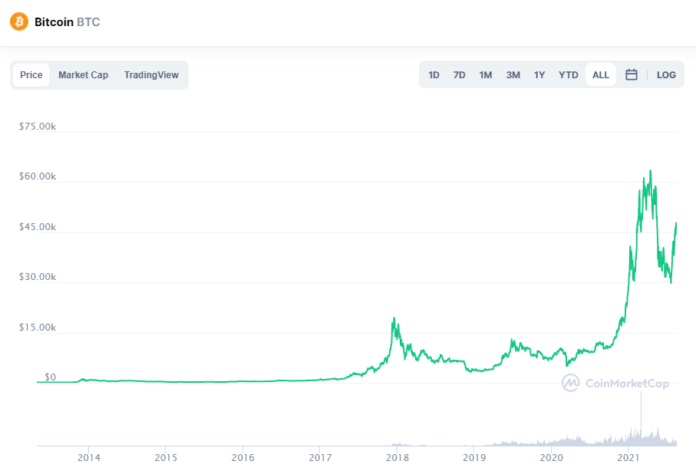Viewport: 696px width, 471px height.
Task: Click the orange Bitcoin logo icon
Action: 20,21
